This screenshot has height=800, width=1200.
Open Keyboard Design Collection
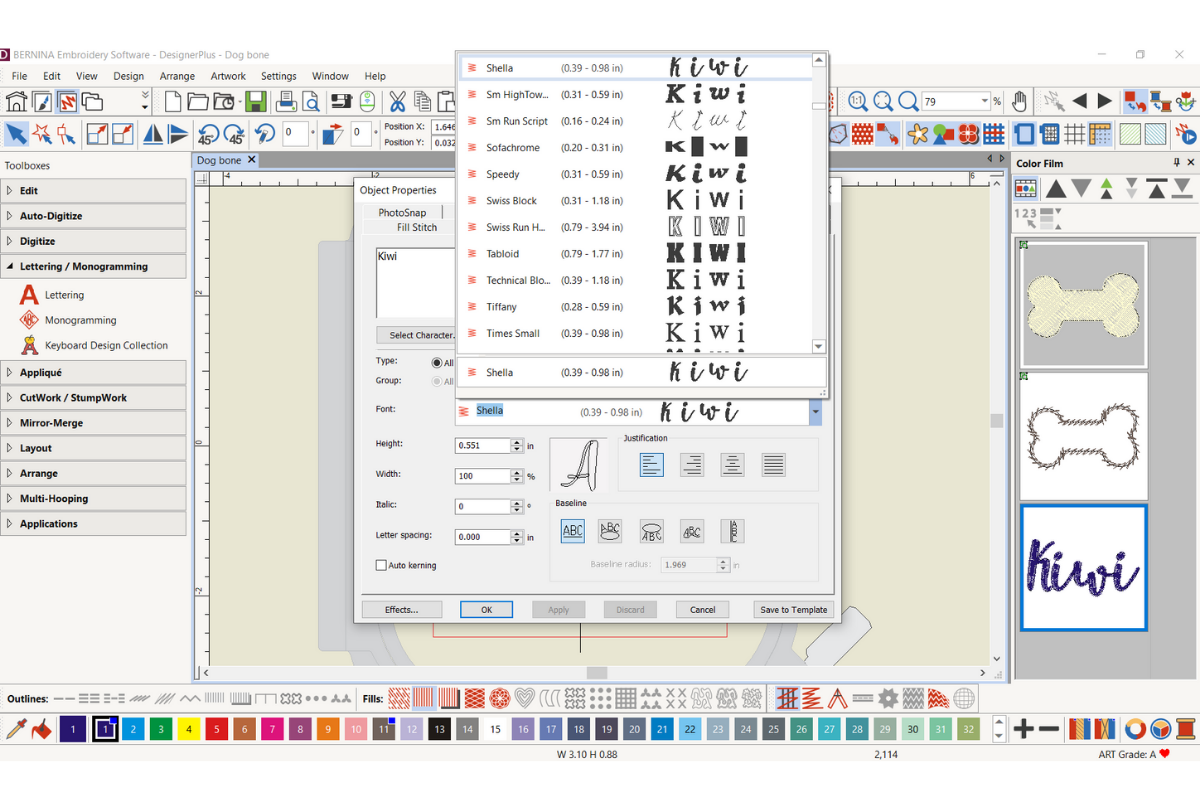coord(106,345)
